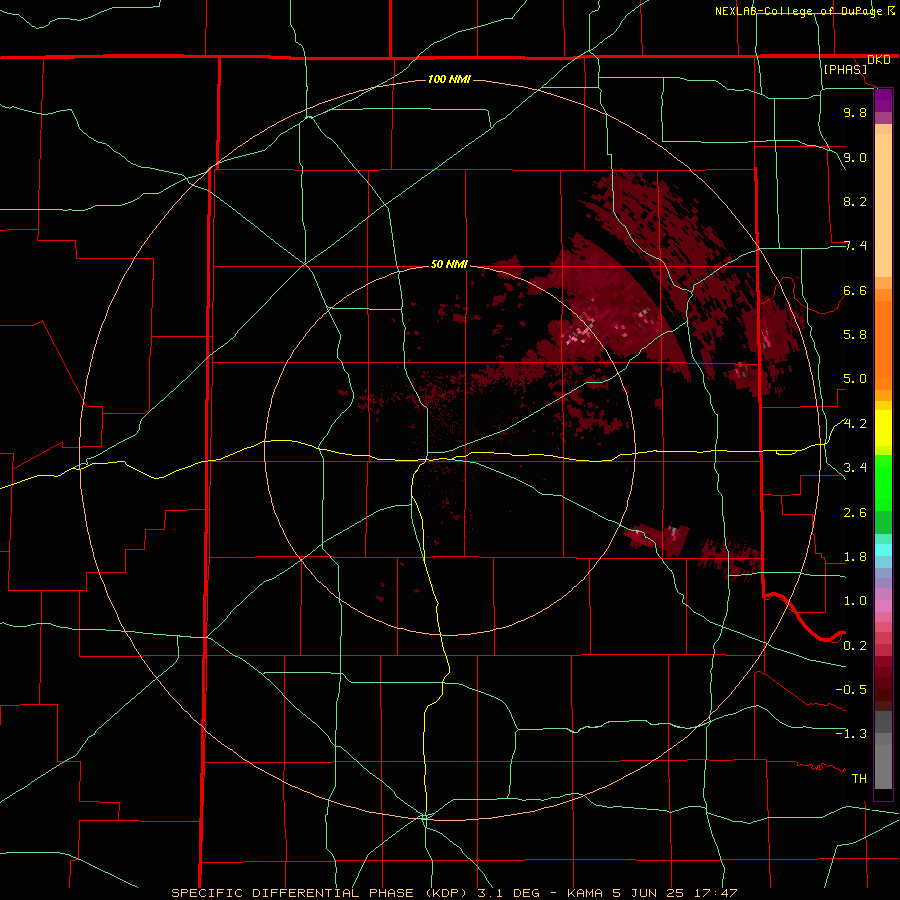
Task: Click the bright green segment of color bar
Action: tap(883, 482)
